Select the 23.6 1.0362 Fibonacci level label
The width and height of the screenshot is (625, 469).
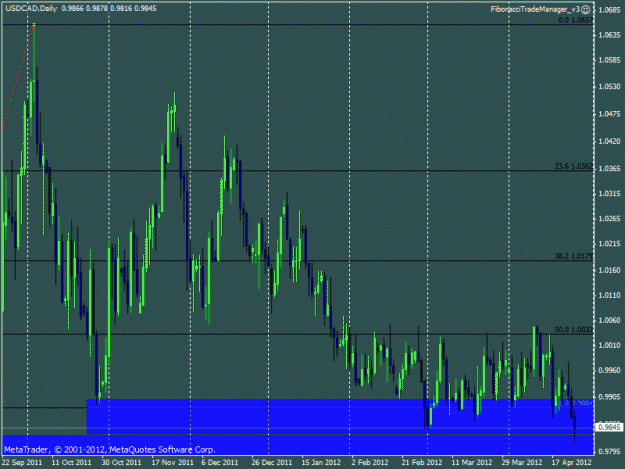click(574, 166)
